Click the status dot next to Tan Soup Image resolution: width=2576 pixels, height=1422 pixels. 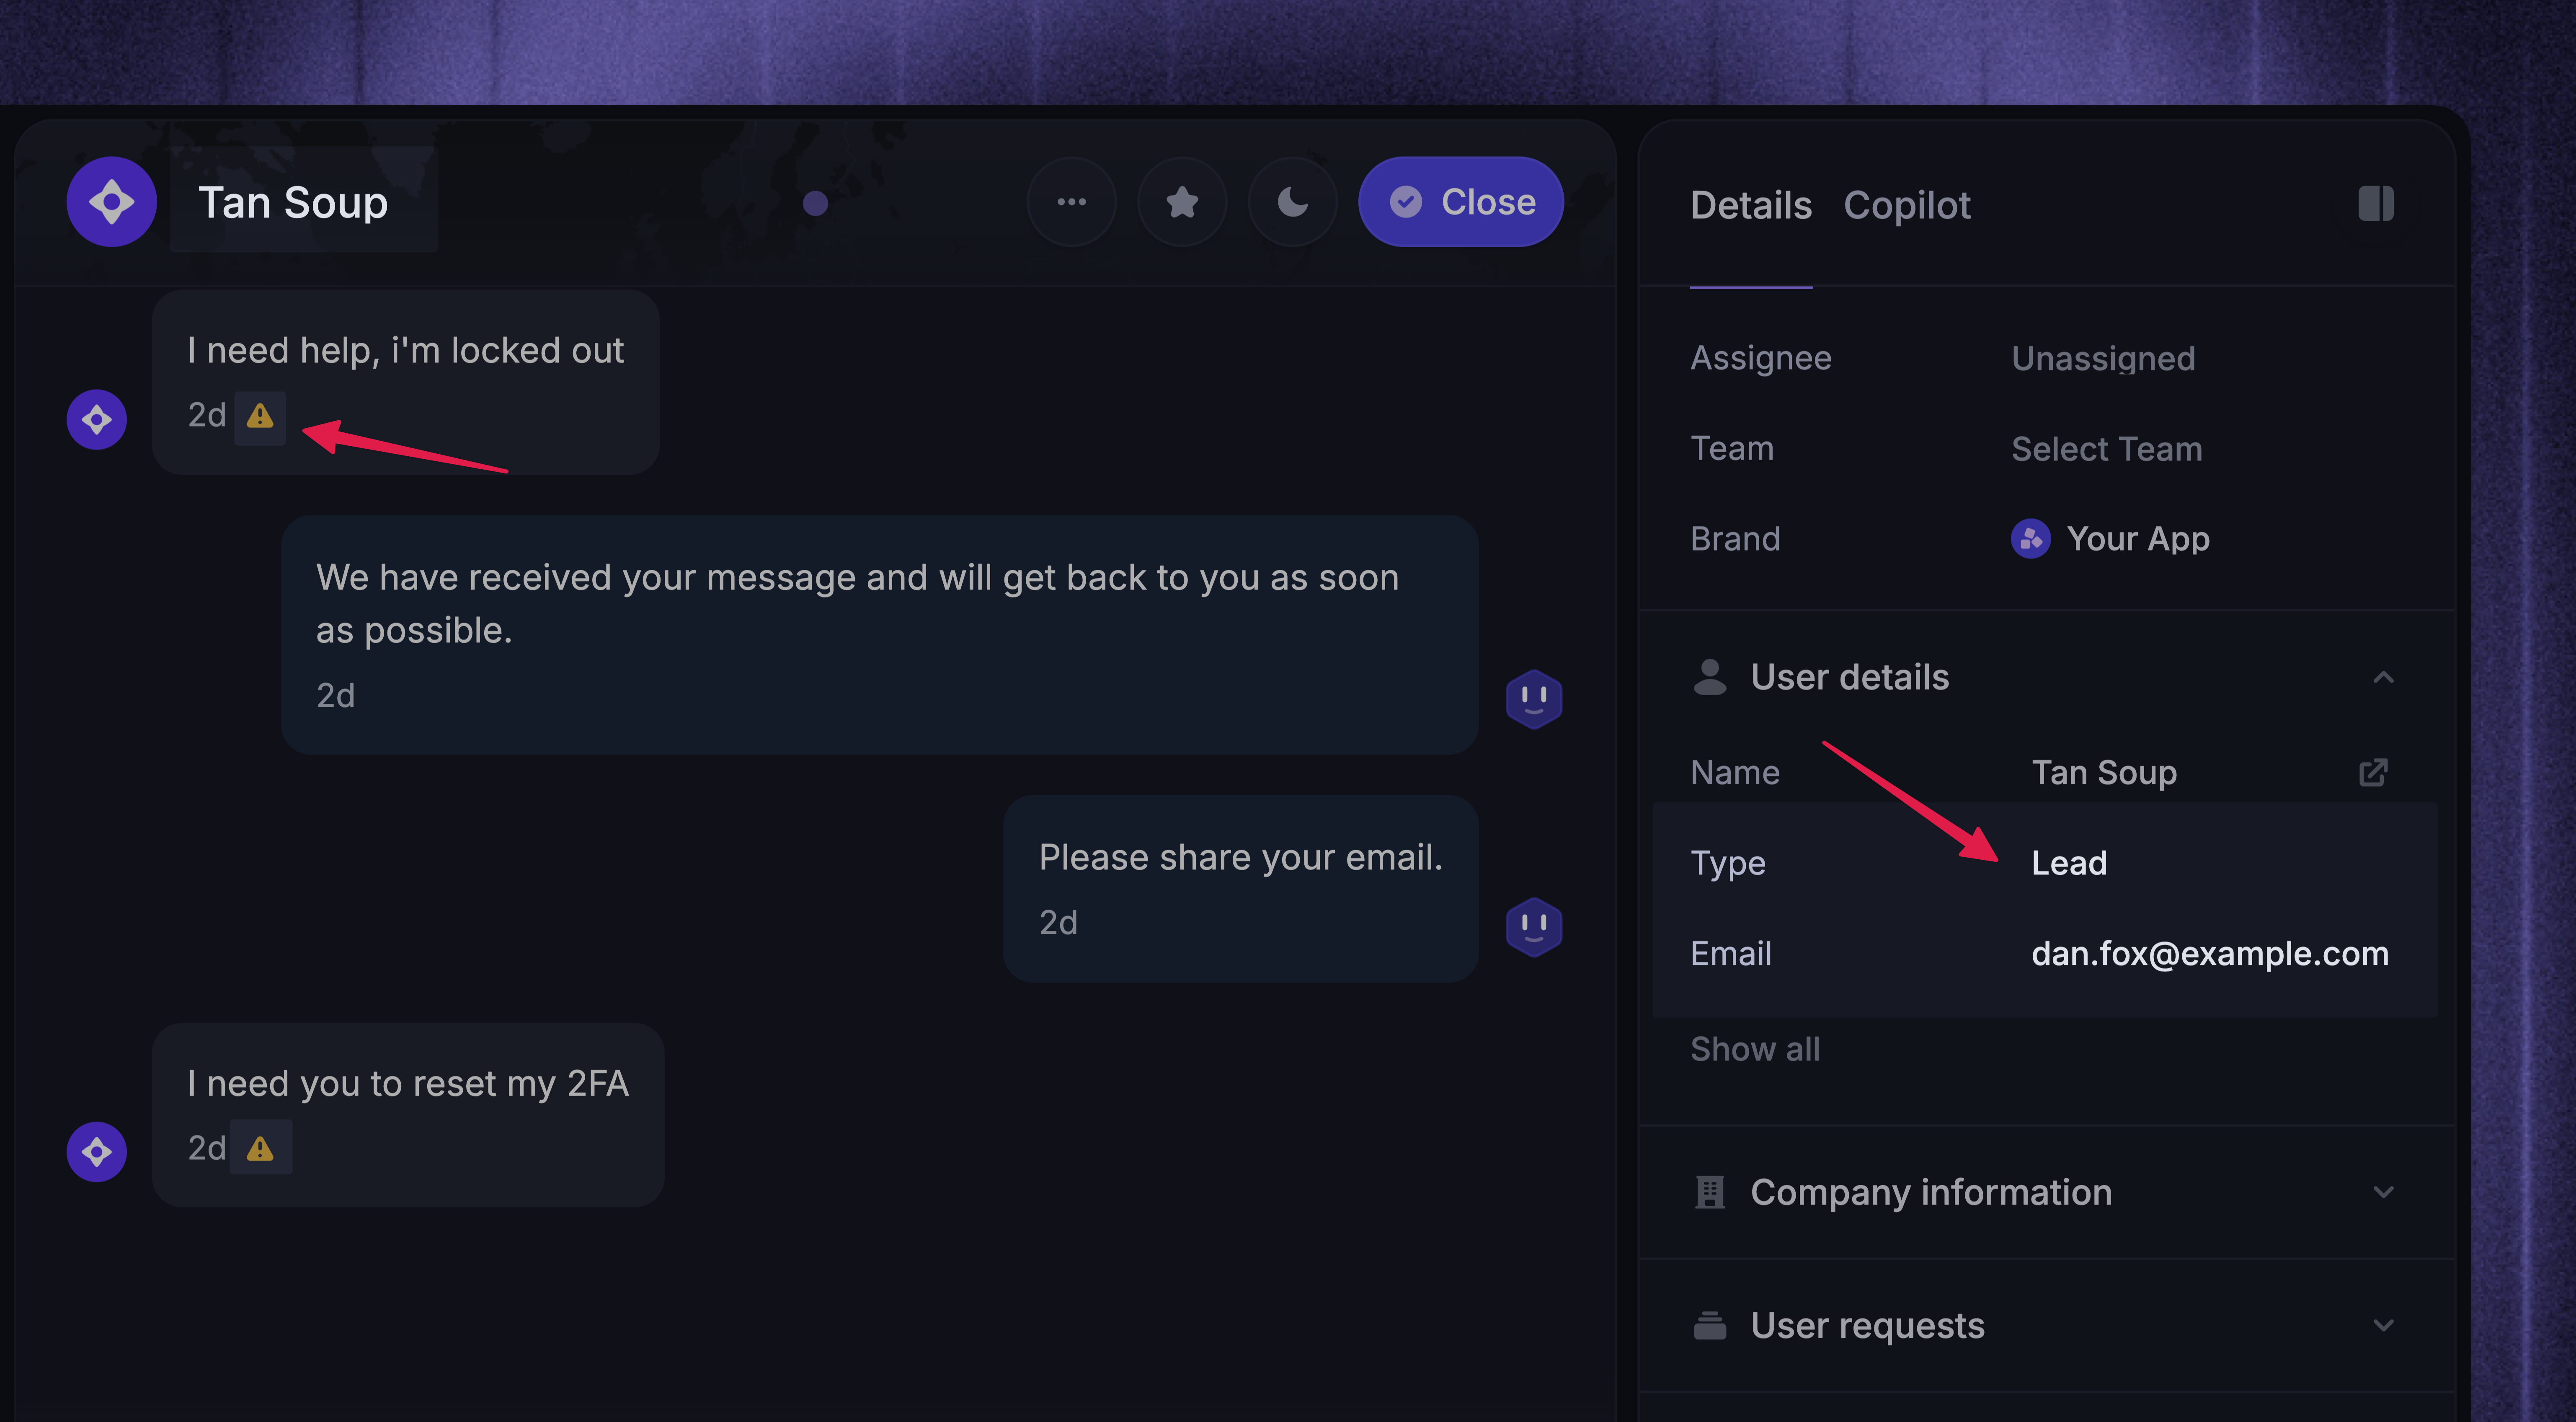[815, 203]
